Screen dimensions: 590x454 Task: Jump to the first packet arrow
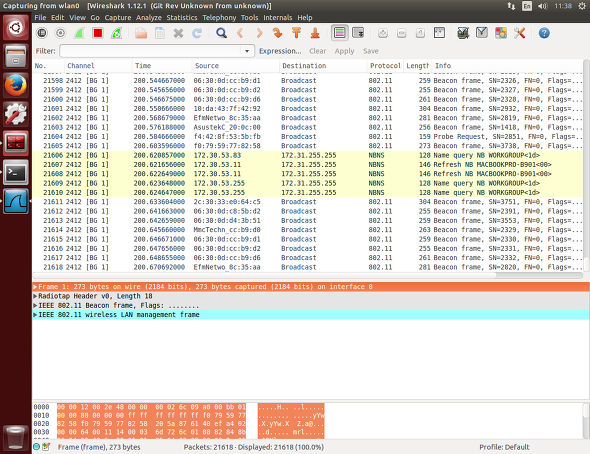click(x=297, y=33)
